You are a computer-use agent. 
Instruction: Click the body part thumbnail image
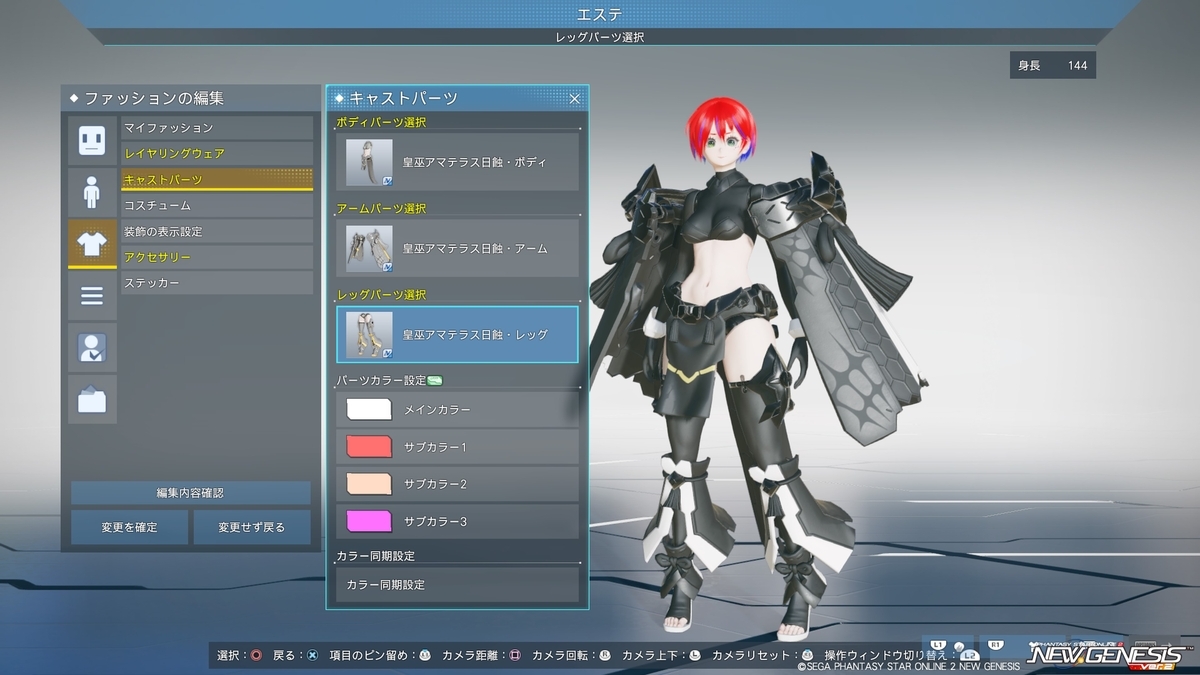369,162
